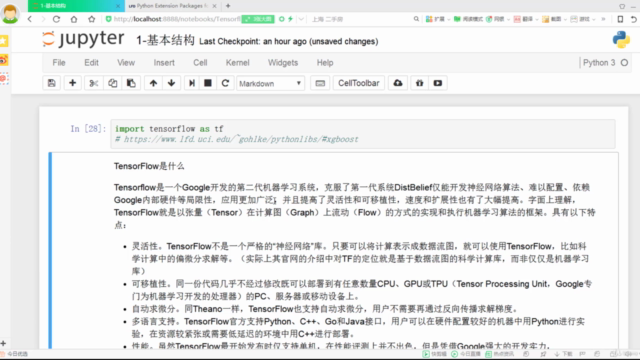640x360 pixels.
Task: Copy selected cells toolbar icon
Action: [x=112, y=83]
